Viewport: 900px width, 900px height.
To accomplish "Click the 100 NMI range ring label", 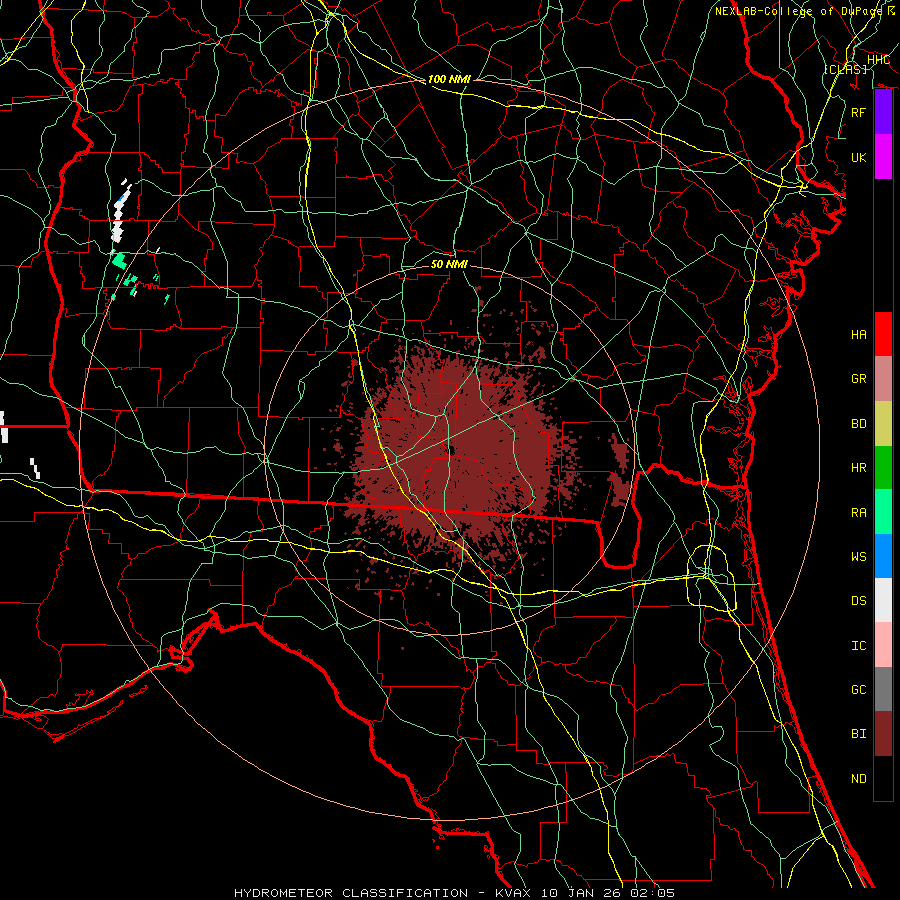I will (x=449, y=79).
